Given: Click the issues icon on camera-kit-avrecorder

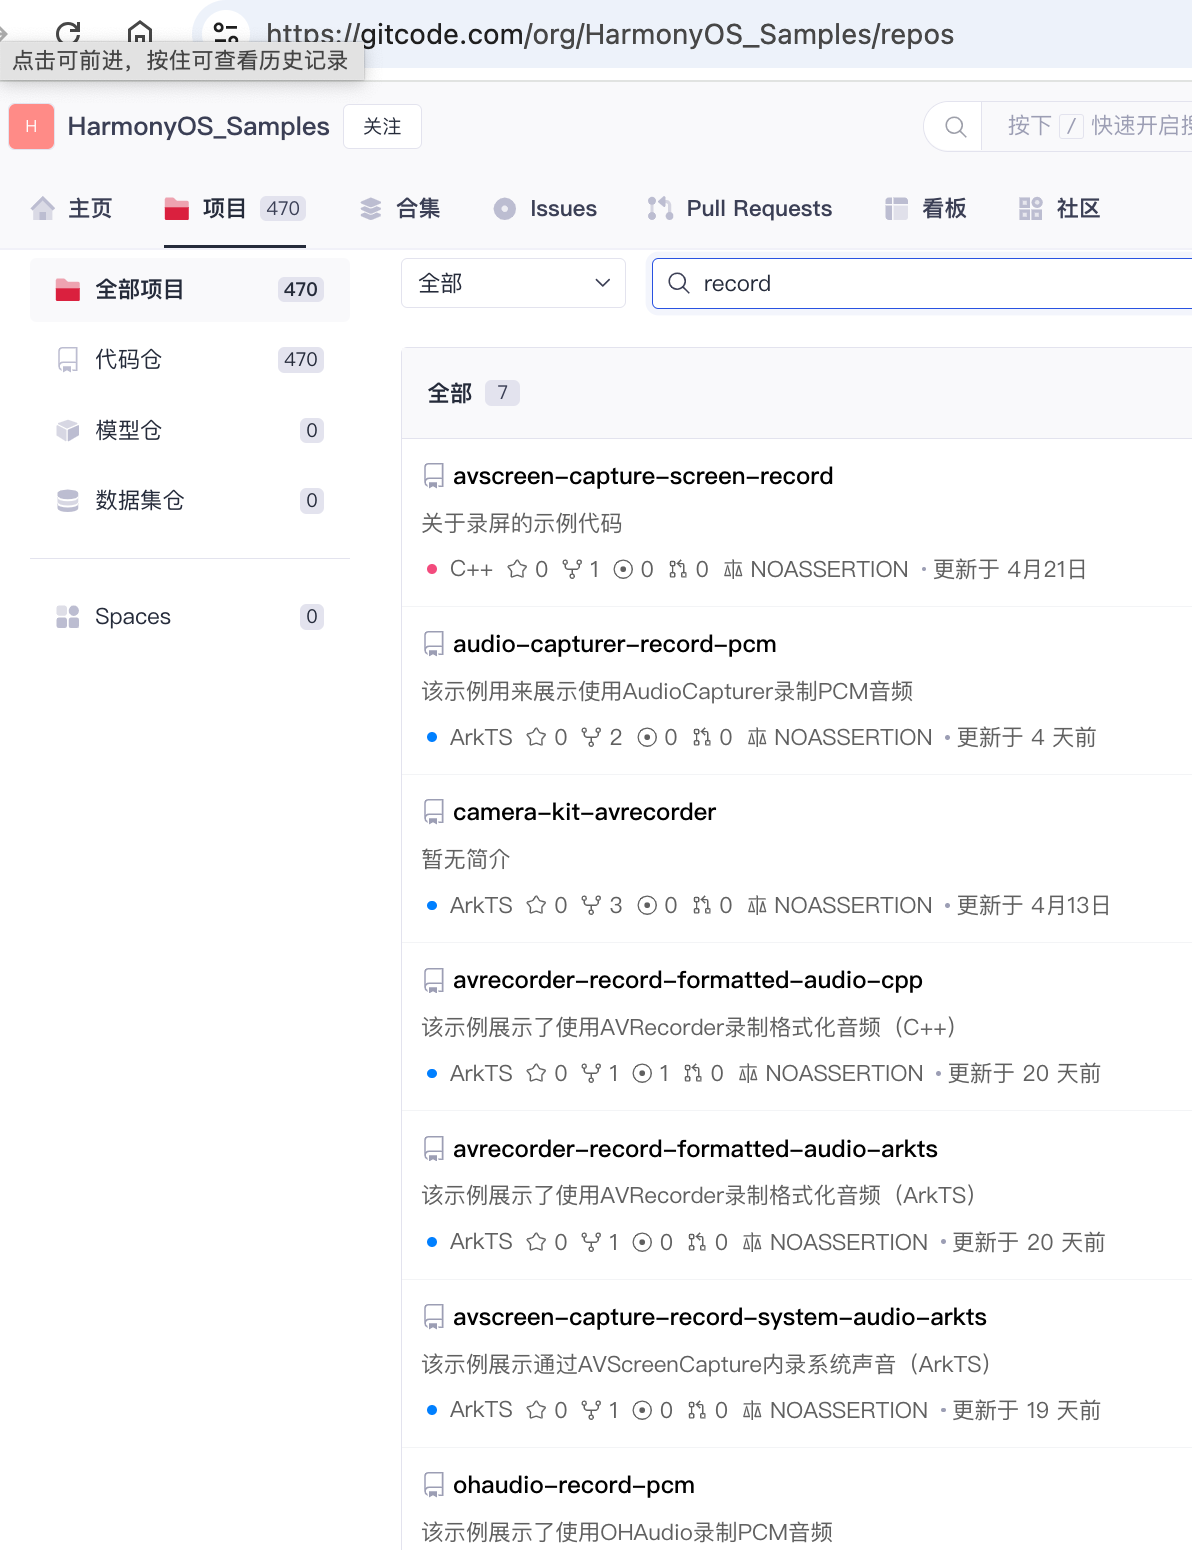Looking at the screenshot, I should 647,905.
